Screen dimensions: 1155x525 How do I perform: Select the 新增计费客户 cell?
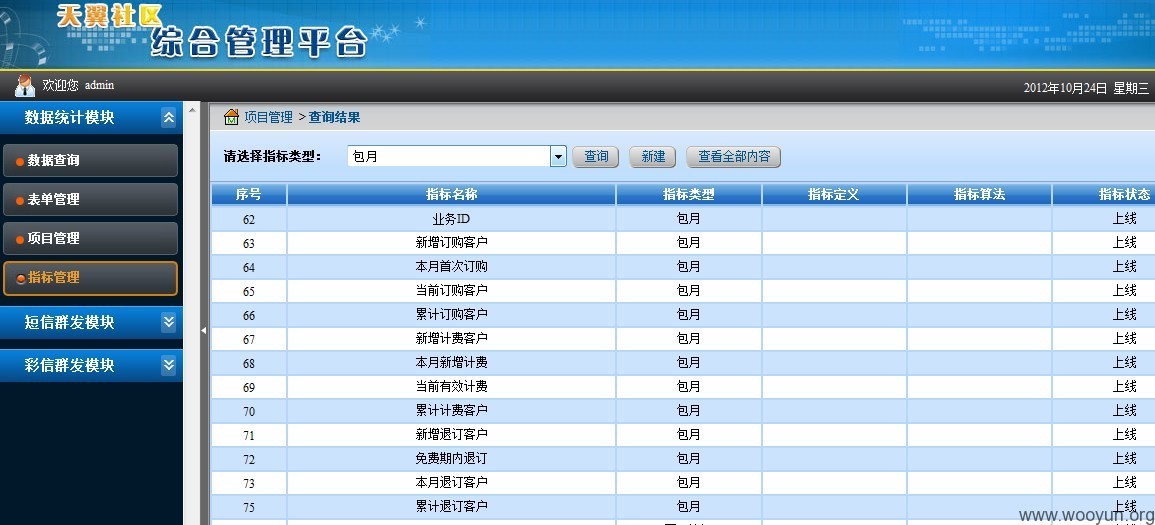click(452, 339)
